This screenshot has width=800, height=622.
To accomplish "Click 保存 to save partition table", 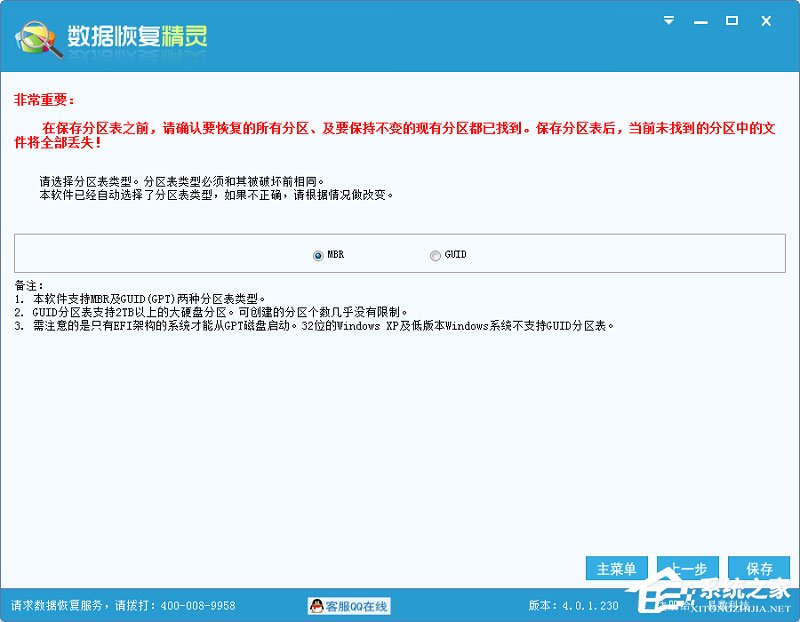I will click(x=759, y=568).
